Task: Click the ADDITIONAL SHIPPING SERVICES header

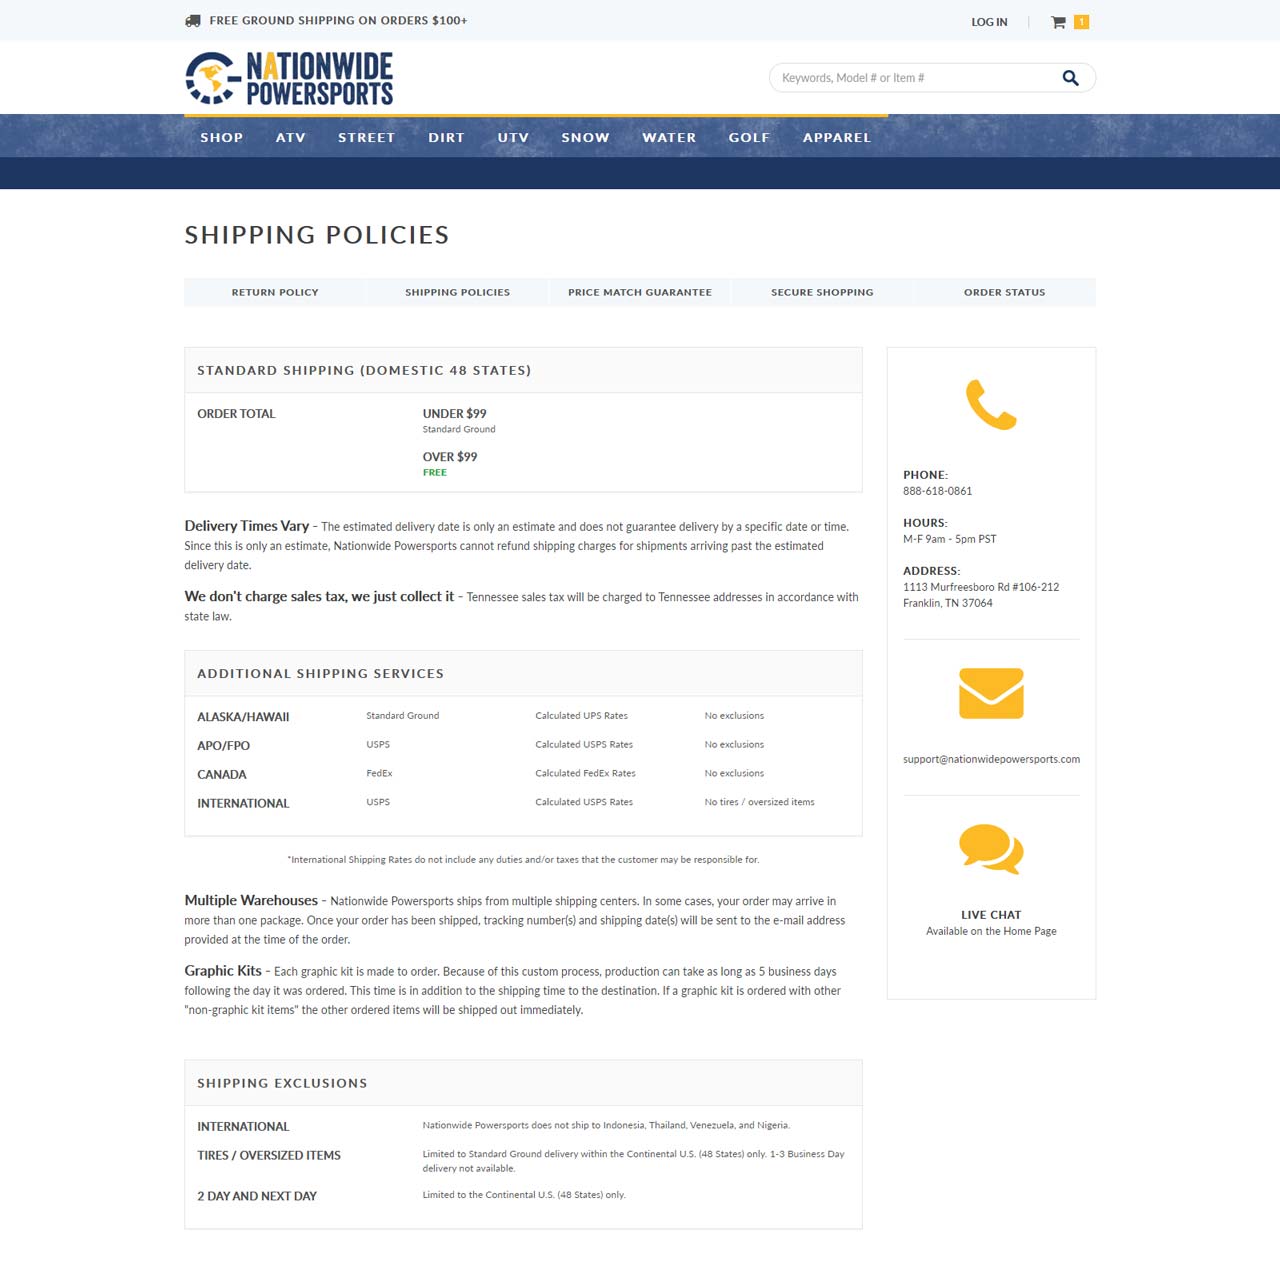Action: point(320,674)
